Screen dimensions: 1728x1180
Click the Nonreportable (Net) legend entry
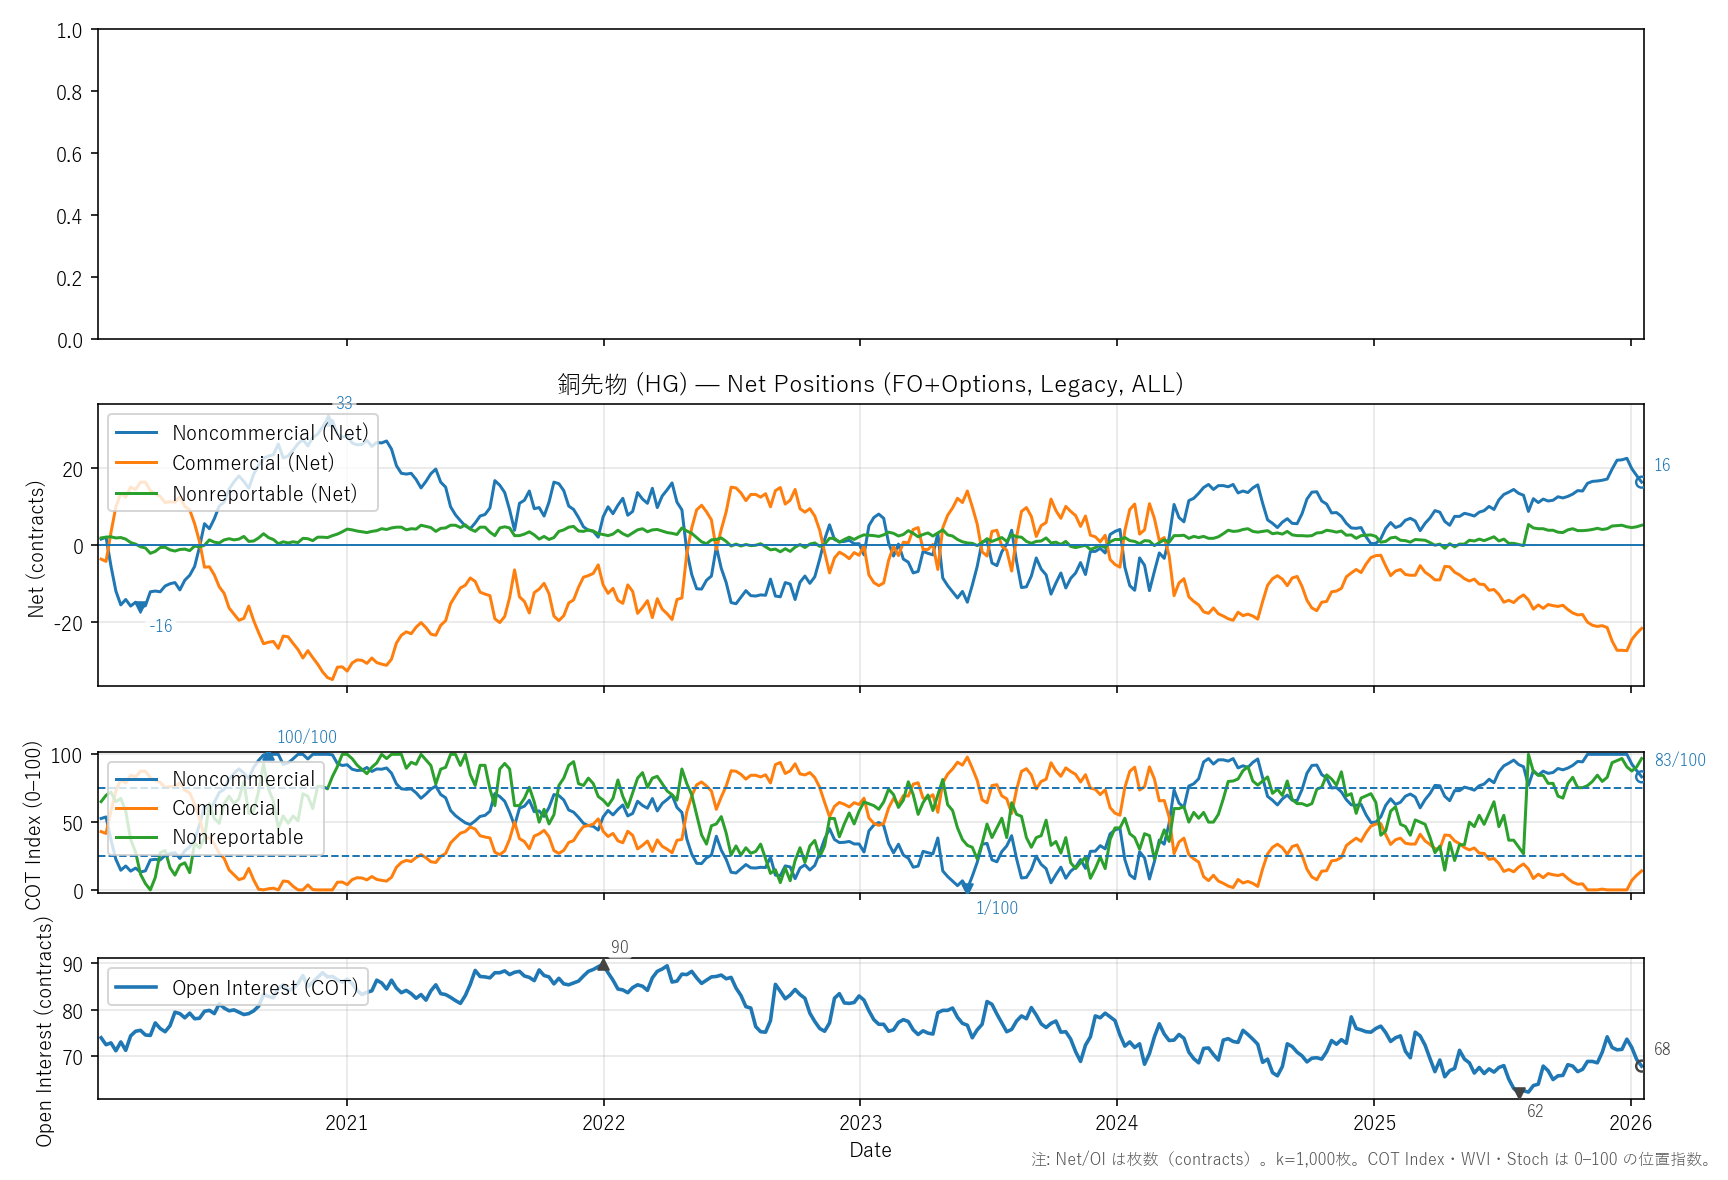(x=264, y=494)
